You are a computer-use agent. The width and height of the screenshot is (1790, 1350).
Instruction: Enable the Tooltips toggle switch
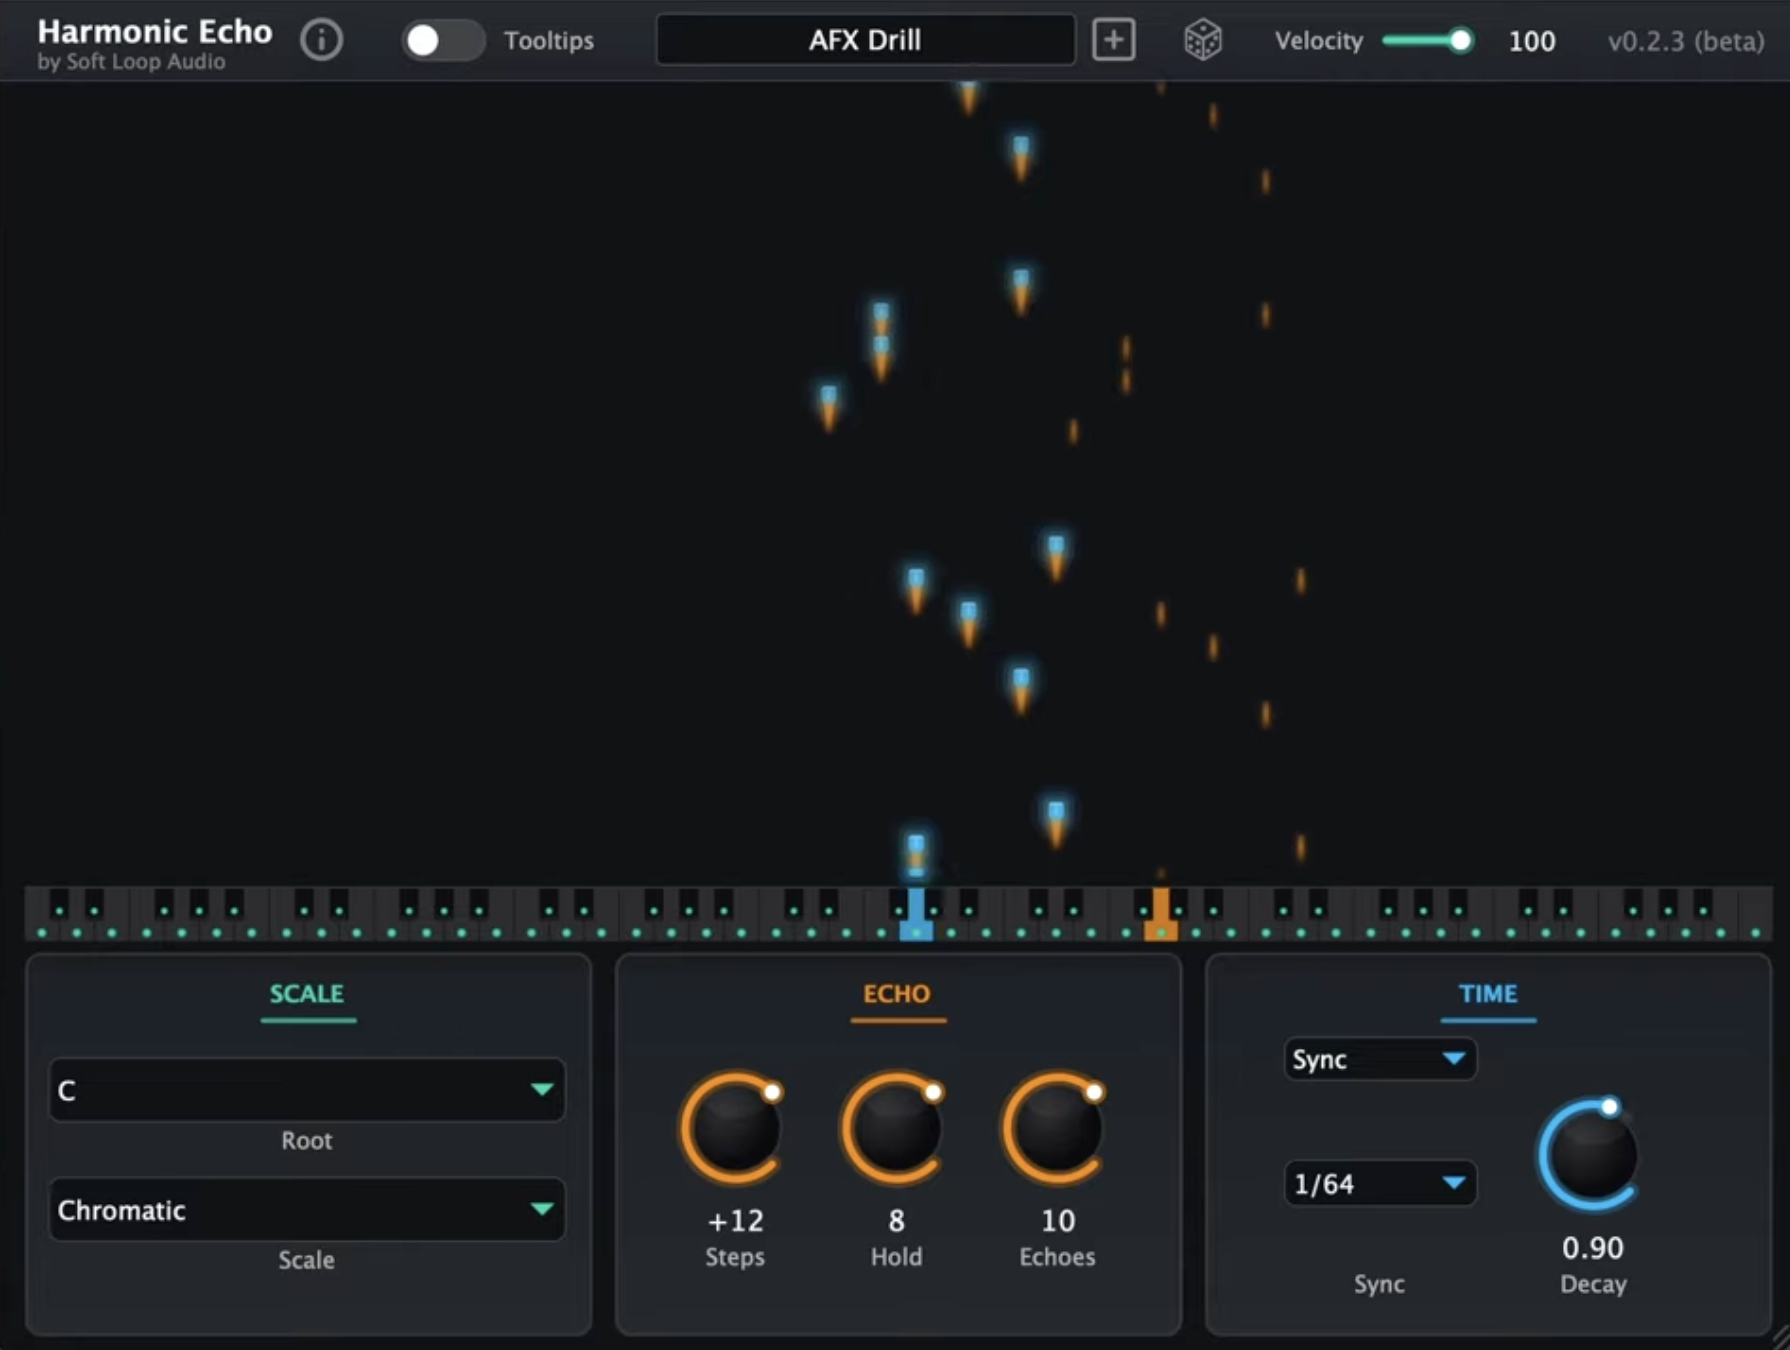click(442, 40)
